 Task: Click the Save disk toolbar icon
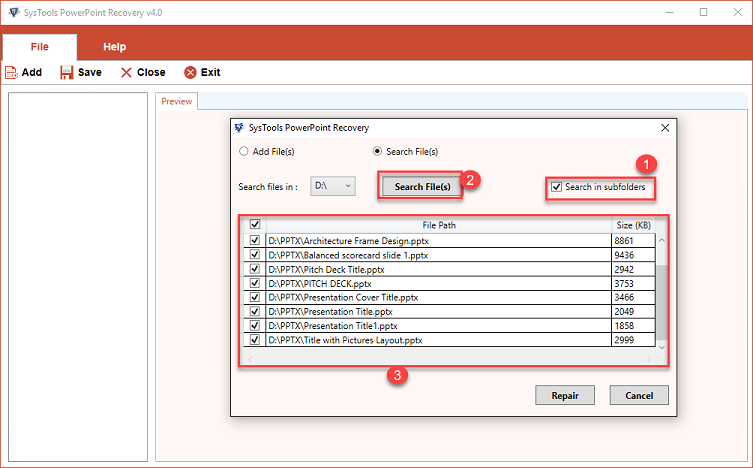tap(66, 72)
